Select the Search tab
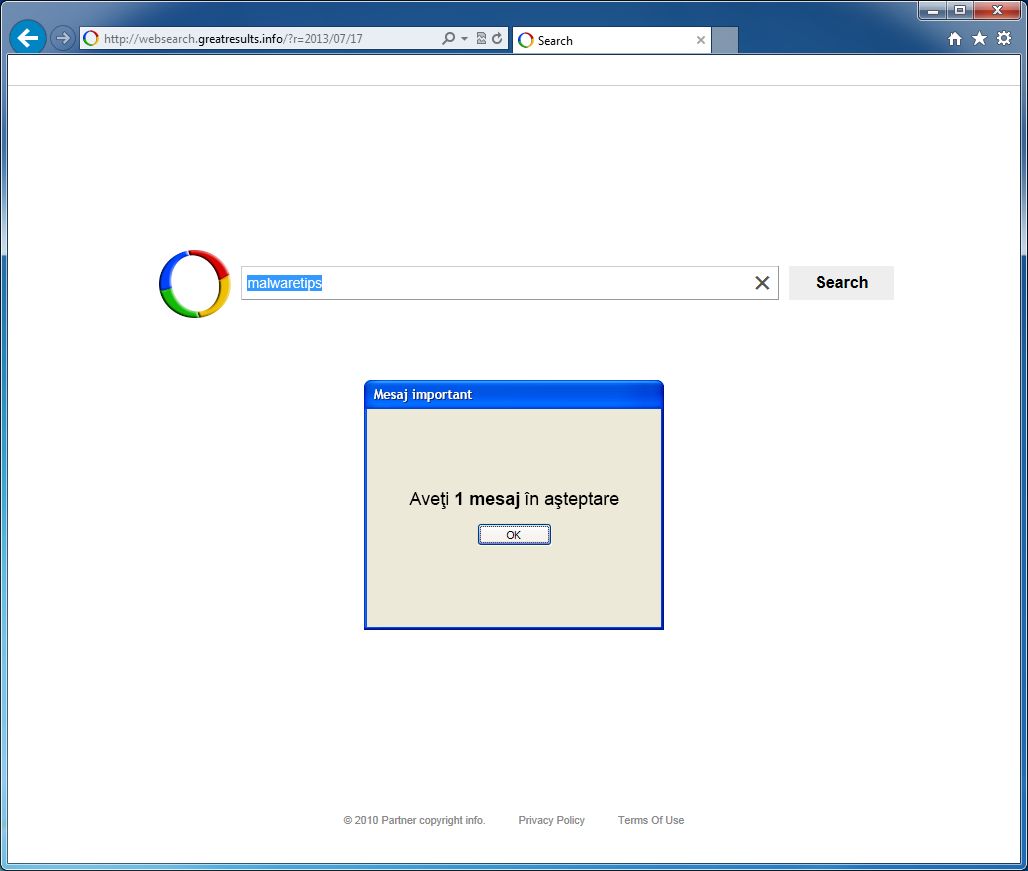Screen dimensions: 1028x871 [603, 40]
